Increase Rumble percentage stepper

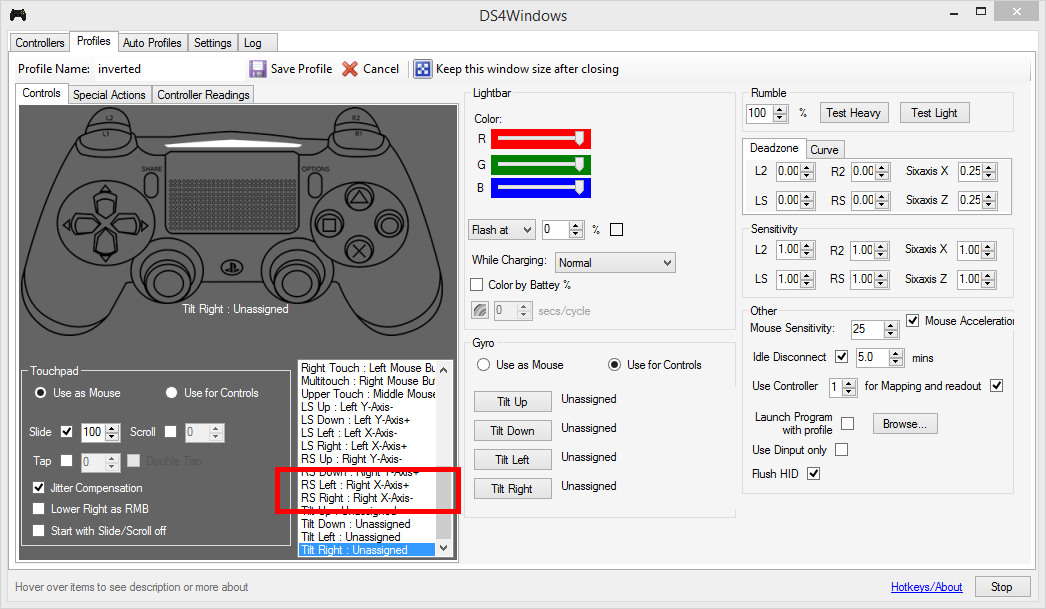pos(780,109)
